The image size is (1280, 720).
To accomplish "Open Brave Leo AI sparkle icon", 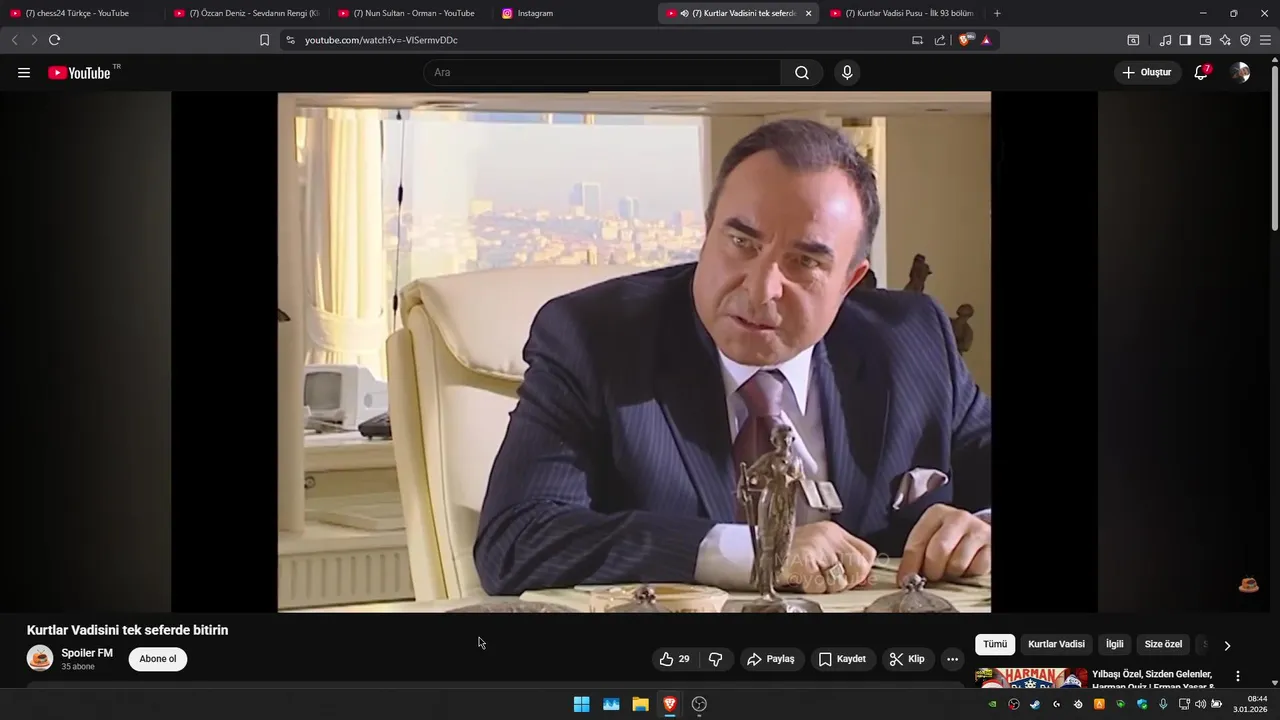I will coord(1225,40).
